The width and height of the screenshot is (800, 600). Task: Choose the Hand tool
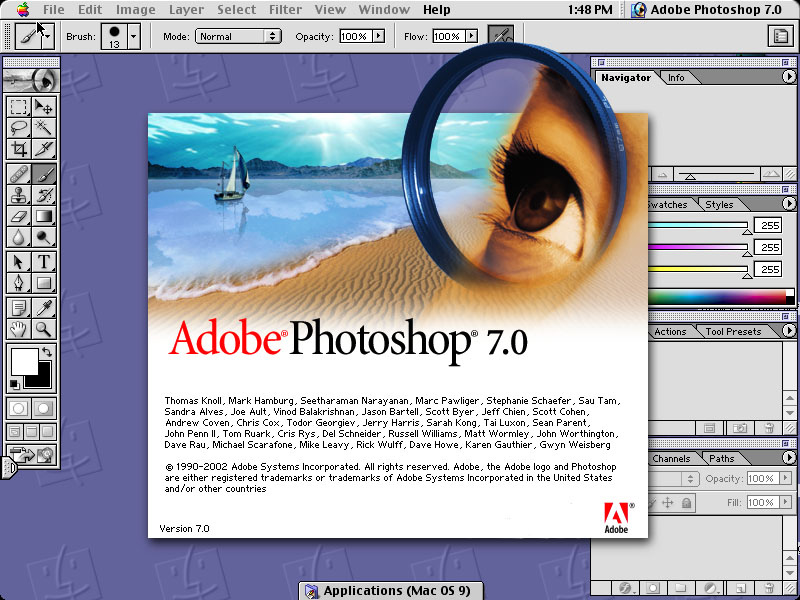(18, 328)
